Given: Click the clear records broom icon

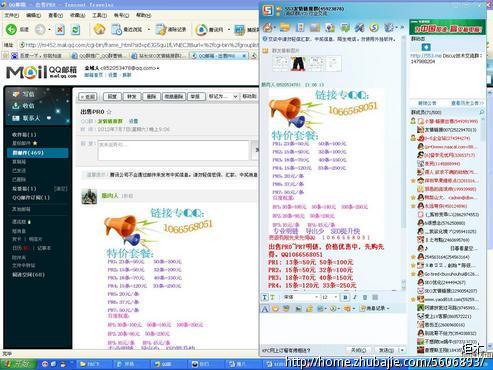Looking at the screenshot, I should [161, 29].
